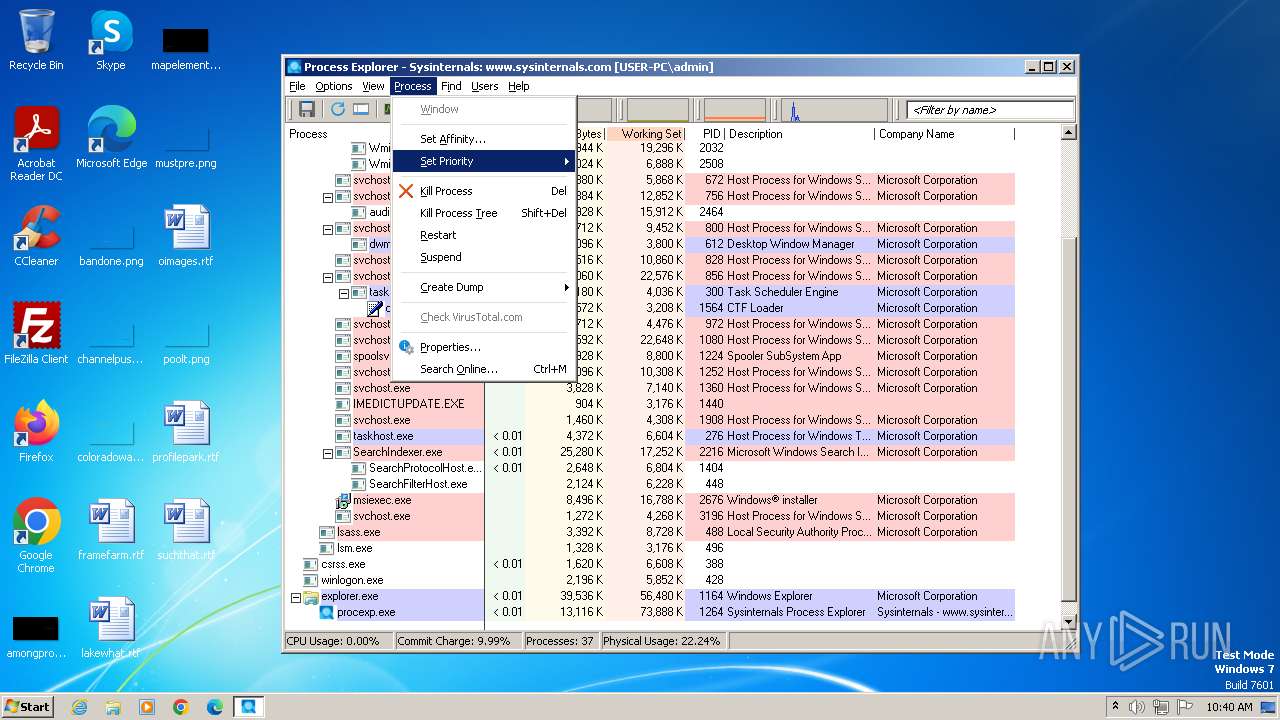Click the Save toolbar icon

pyautogui.click(x=307, y=109)
